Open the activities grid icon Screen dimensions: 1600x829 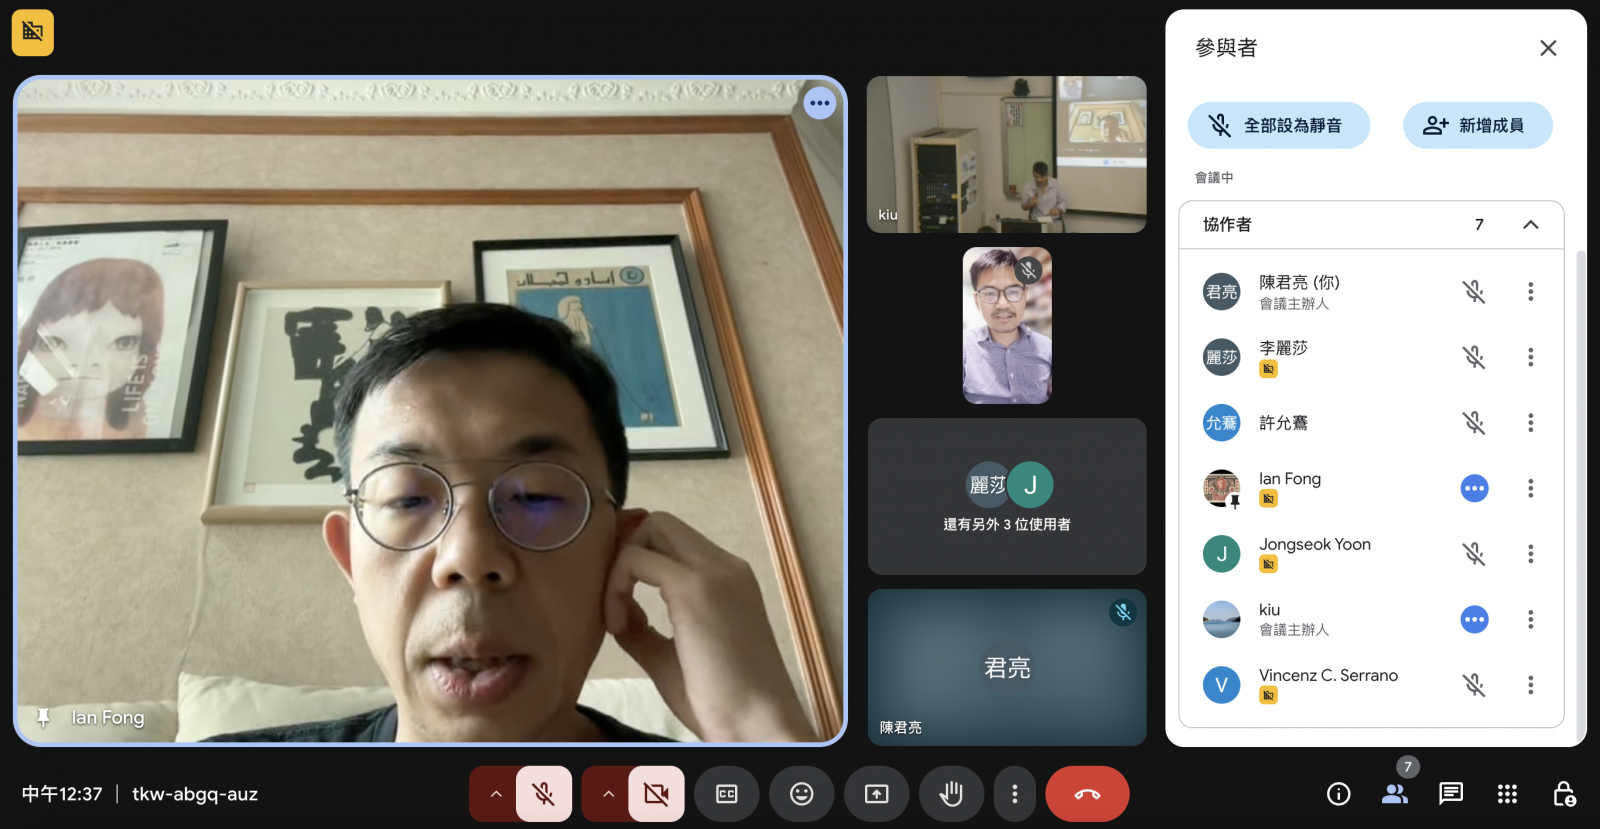pyautogui.click(x=1507, y=794)
